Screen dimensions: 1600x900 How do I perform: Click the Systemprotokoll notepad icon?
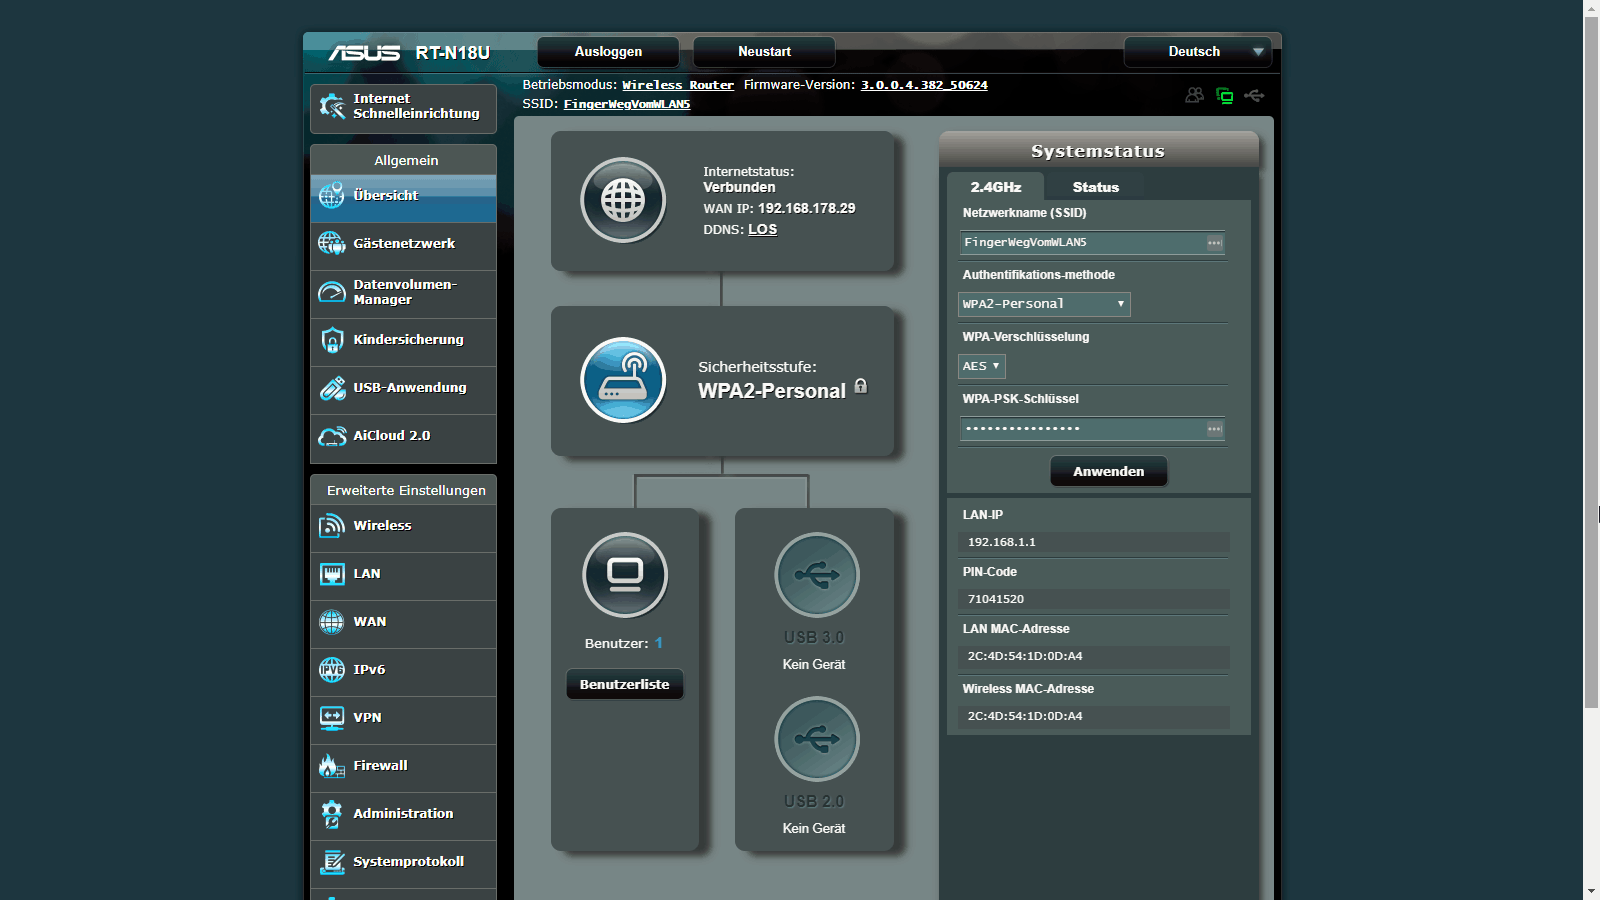[332, 862]
